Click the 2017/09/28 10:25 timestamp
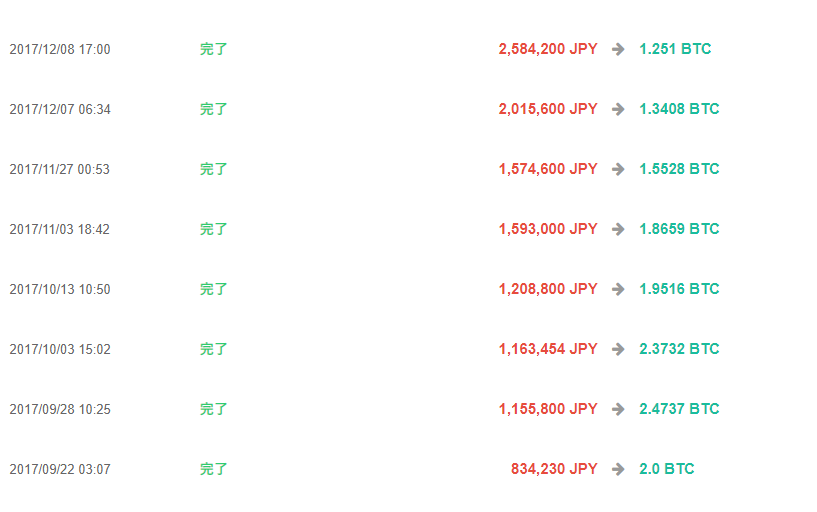The image size is (817, 512). [60, 409]
